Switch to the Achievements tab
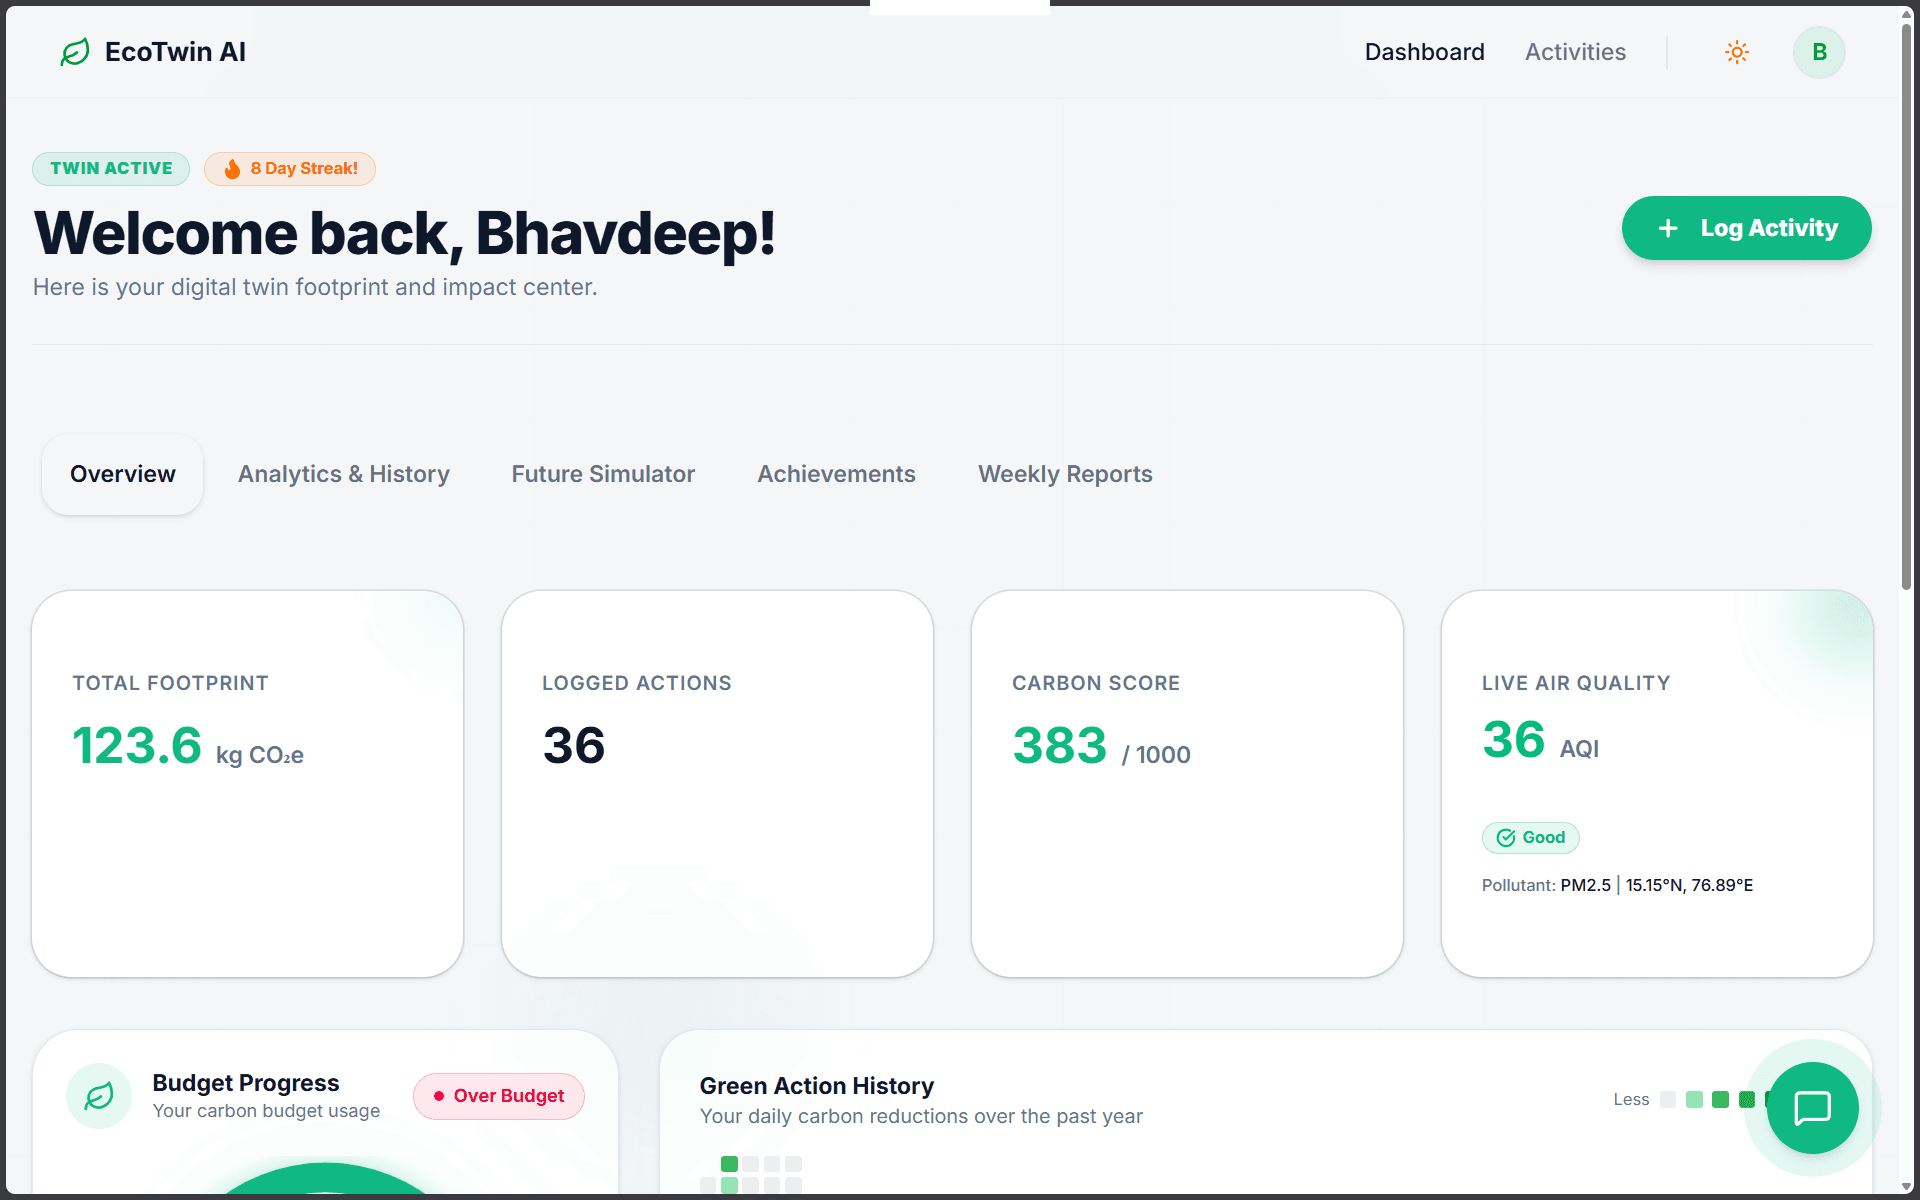Screen dimensions: 1920x1200 point(836,474)
